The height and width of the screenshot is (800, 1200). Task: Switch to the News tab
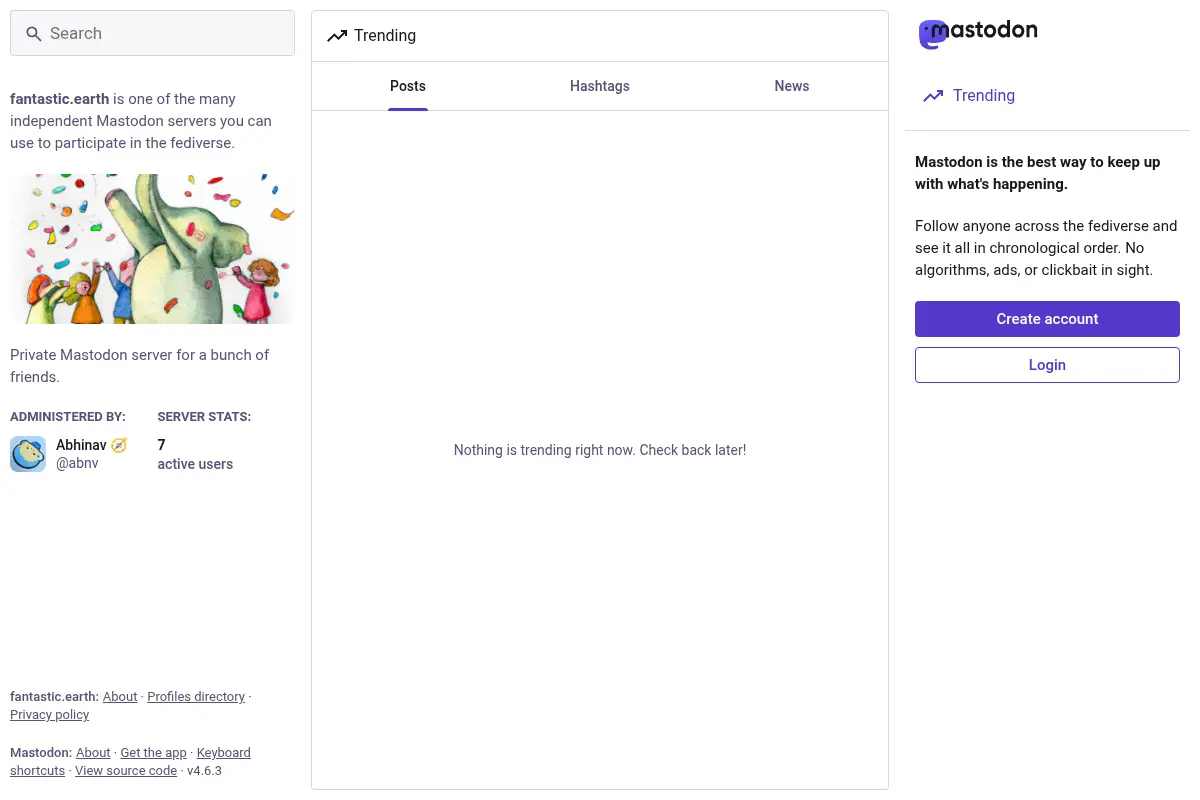(792, 86)
